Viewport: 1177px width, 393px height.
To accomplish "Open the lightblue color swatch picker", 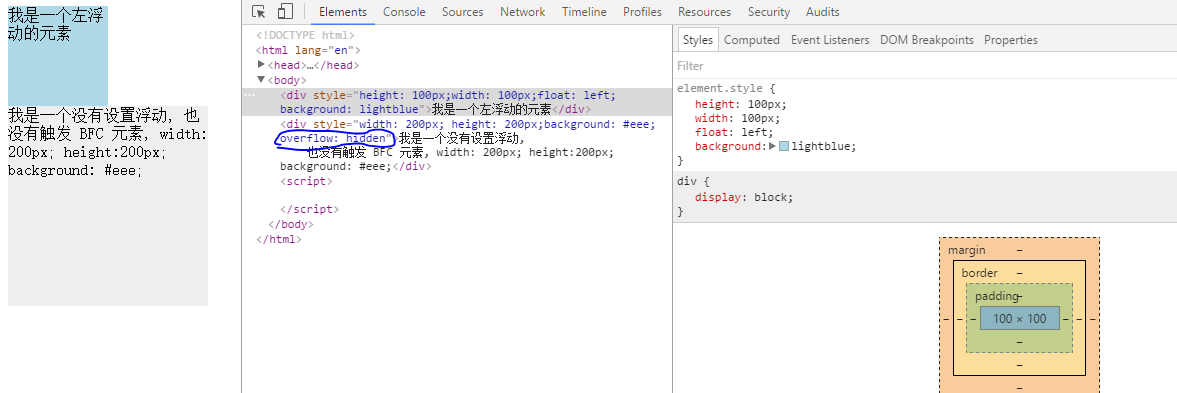I will pyautogui.click(x=784, y=146).
